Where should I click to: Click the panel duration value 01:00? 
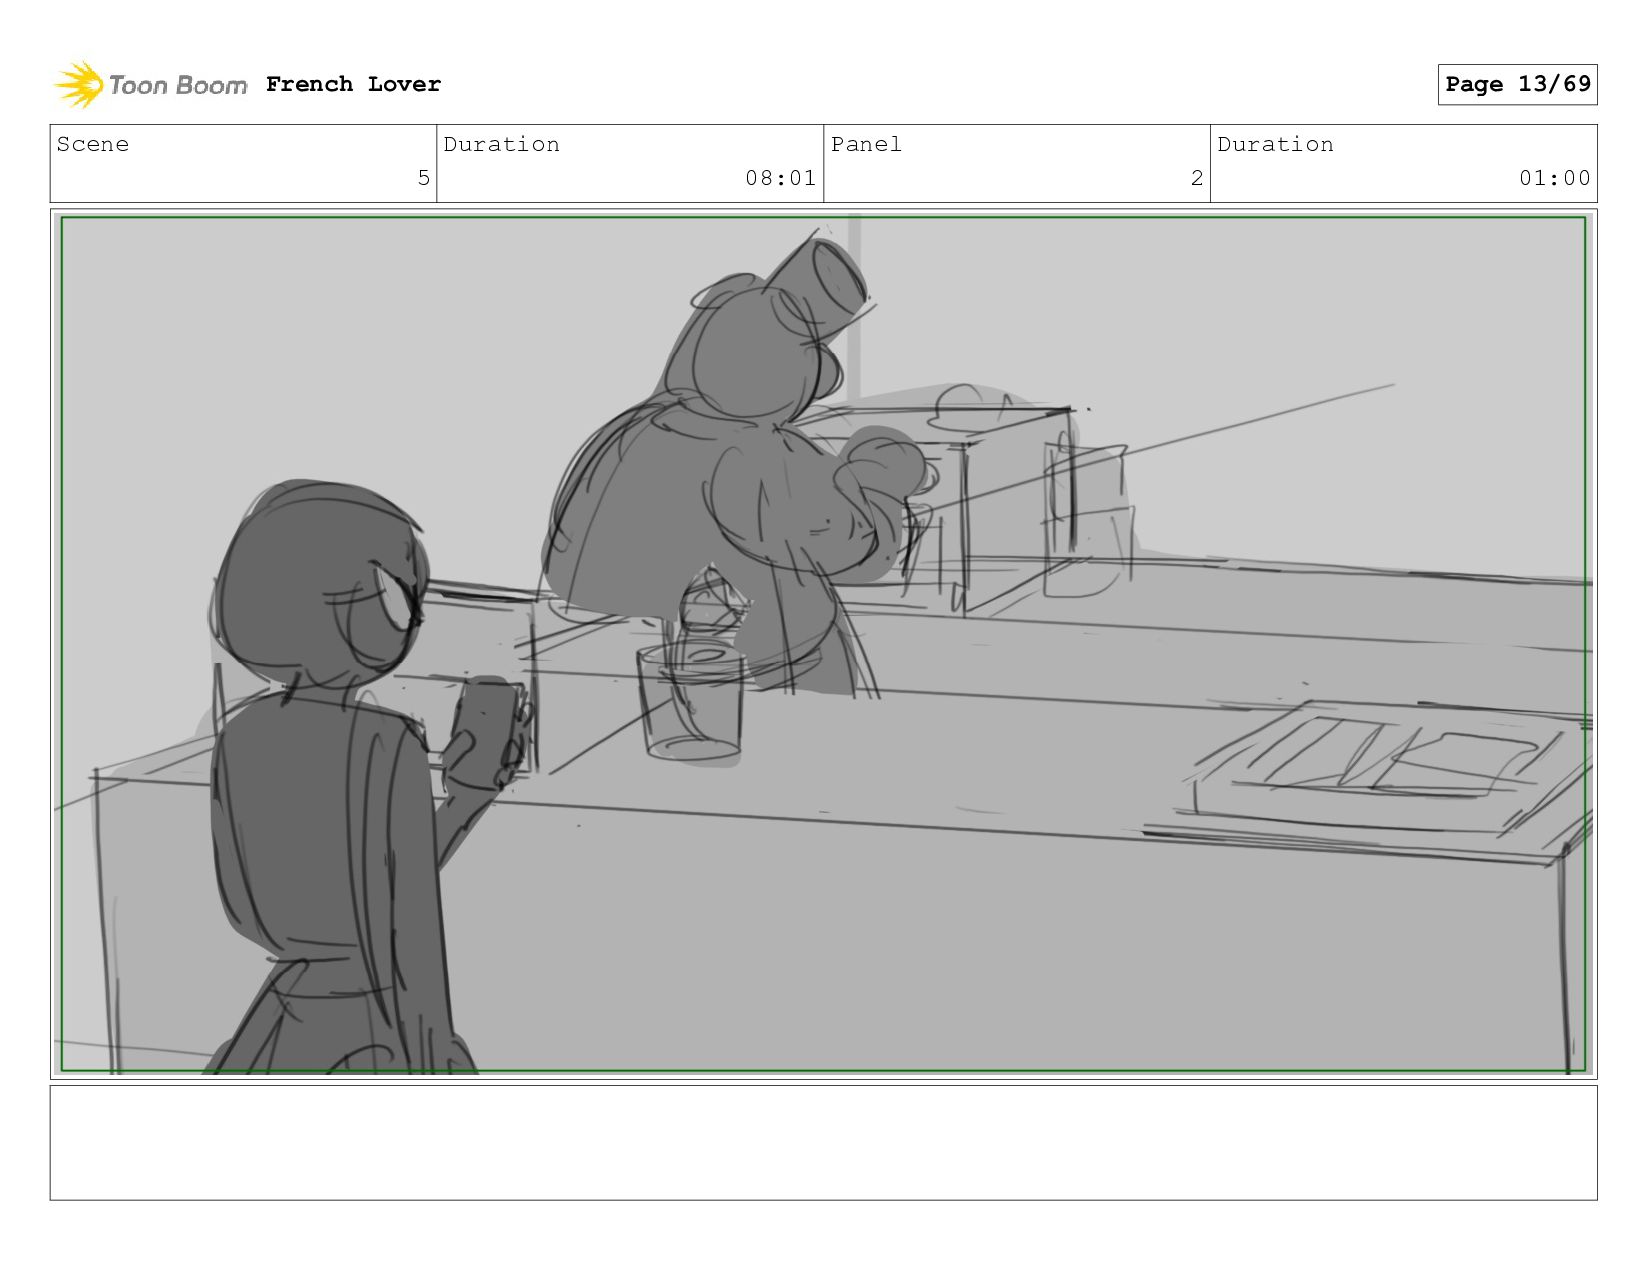tap(1554, 178)
